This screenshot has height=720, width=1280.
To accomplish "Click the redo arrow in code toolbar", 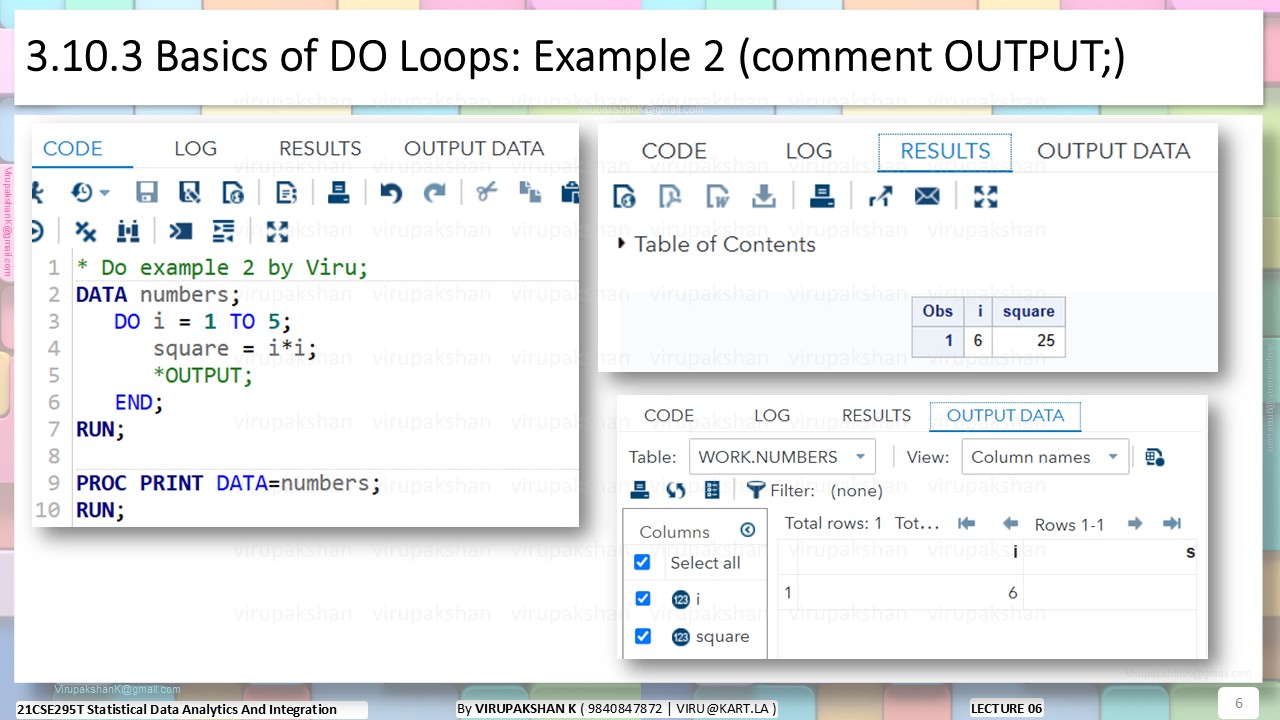I will tap(435, 192).
